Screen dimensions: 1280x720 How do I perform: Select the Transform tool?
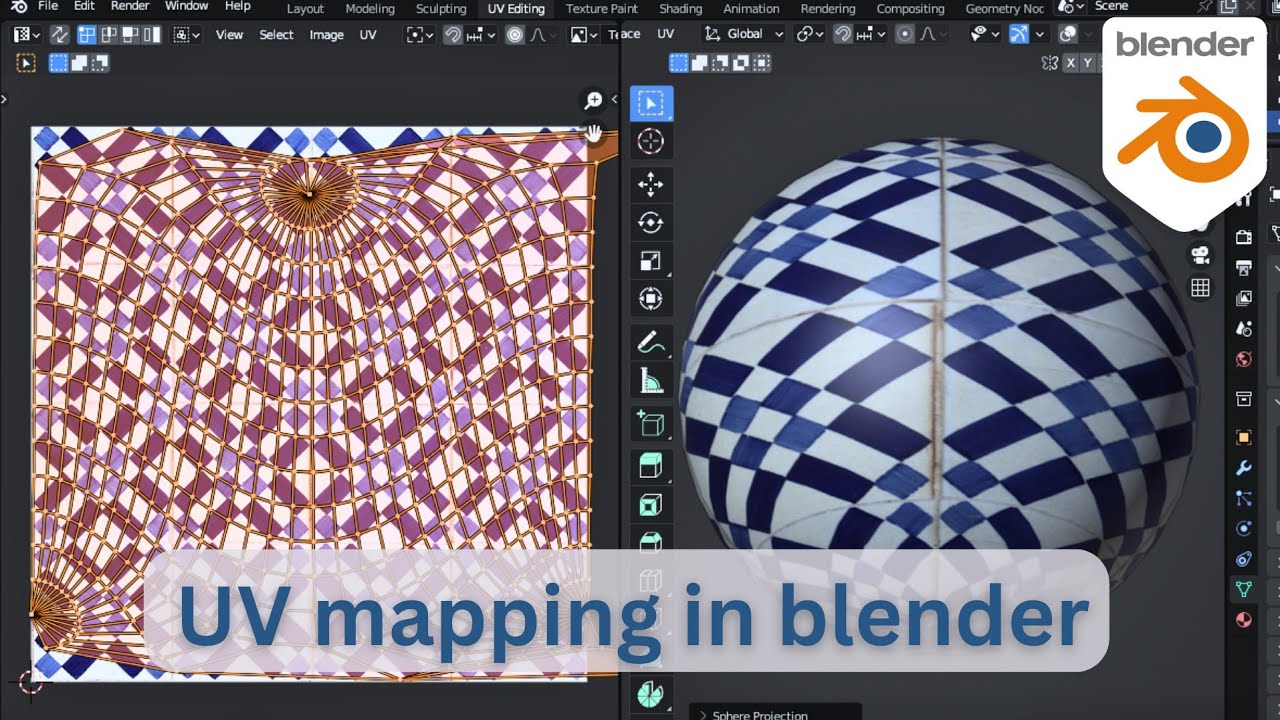pos(651,299)
